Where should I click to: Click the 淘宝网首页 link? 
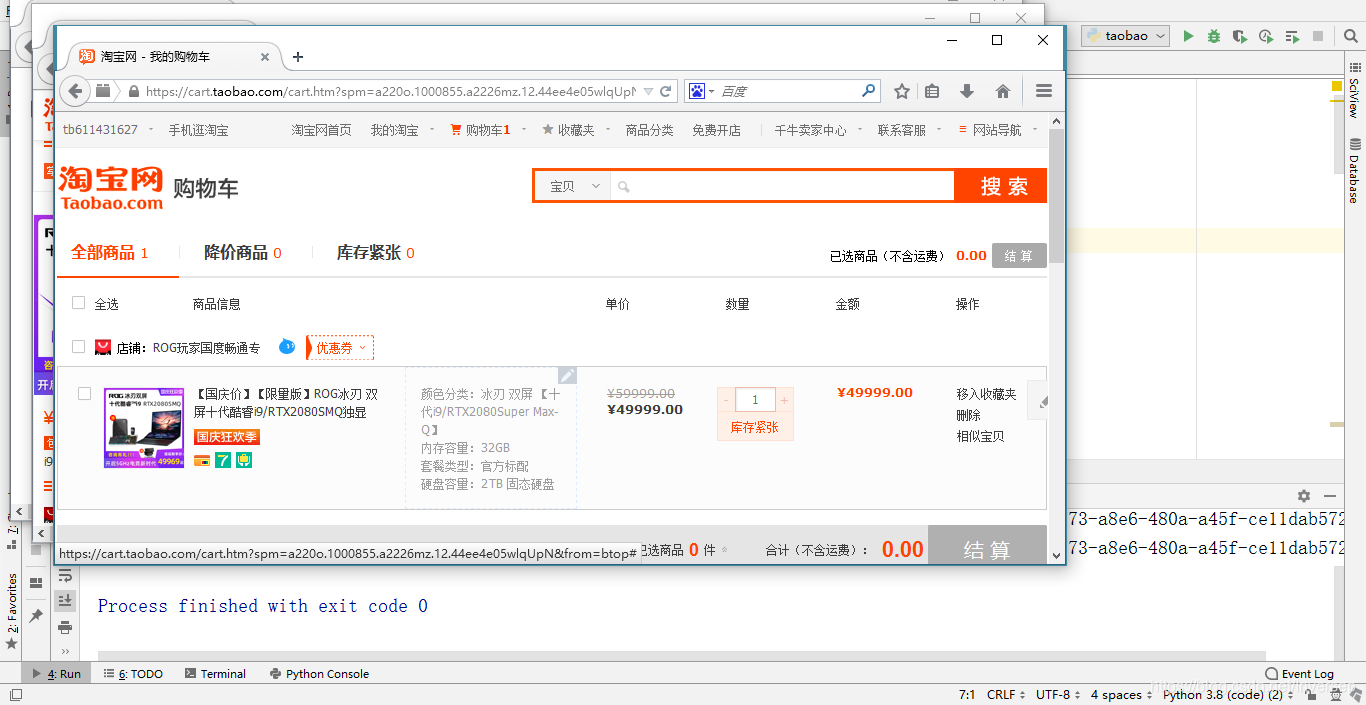coord(321,130)
